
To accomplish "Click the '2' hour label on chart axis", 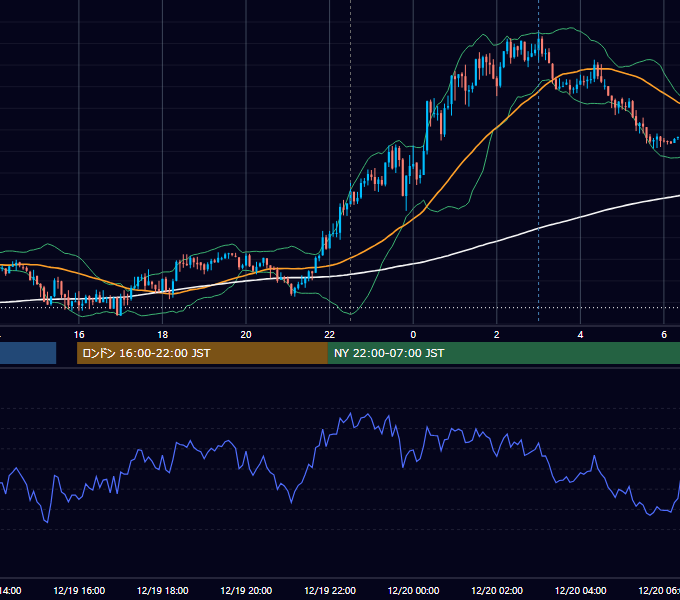I will (497, 335).
